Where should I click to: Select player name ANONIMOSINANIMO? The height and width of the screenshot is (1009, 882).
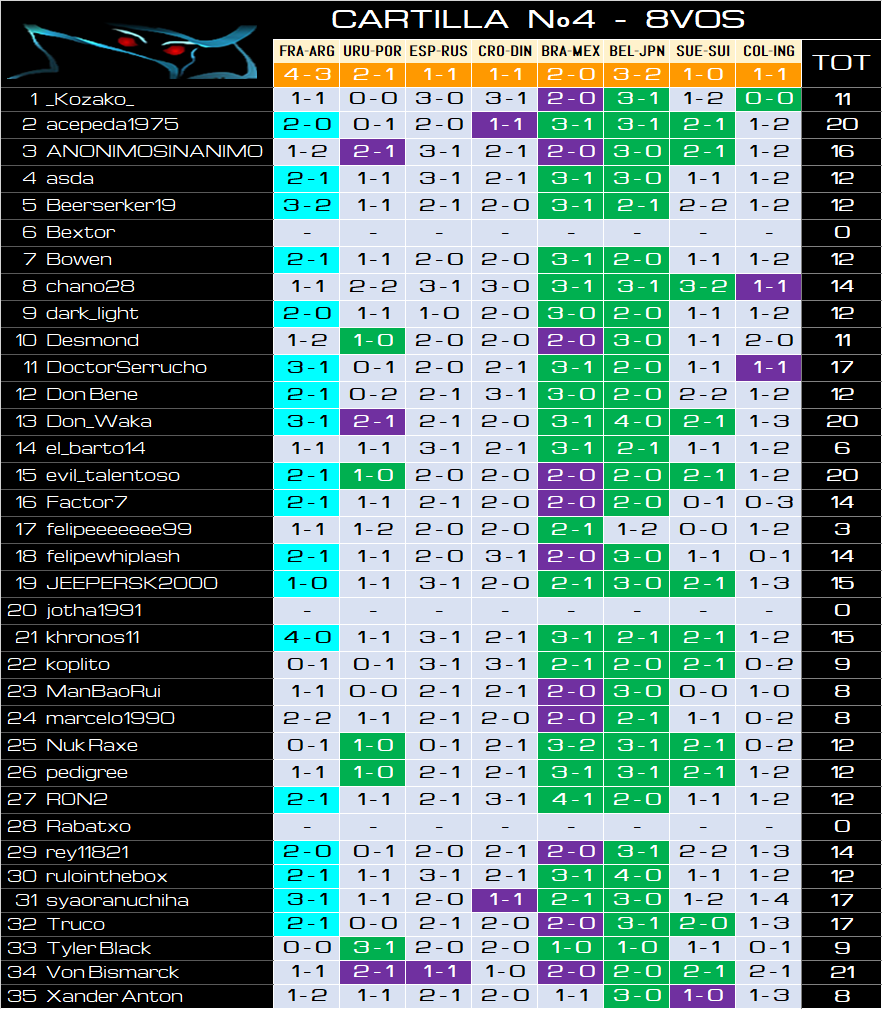click(x=154, y=151)
